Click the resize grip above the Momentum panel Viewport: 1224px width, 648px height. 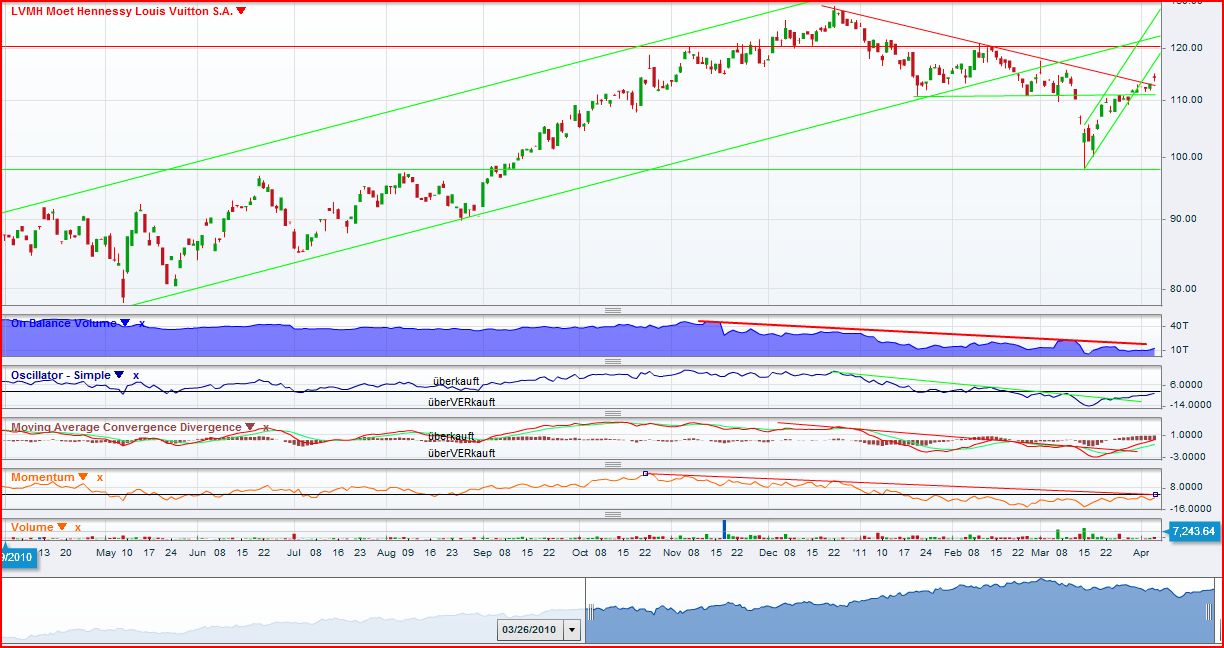(x=613, y=463)
